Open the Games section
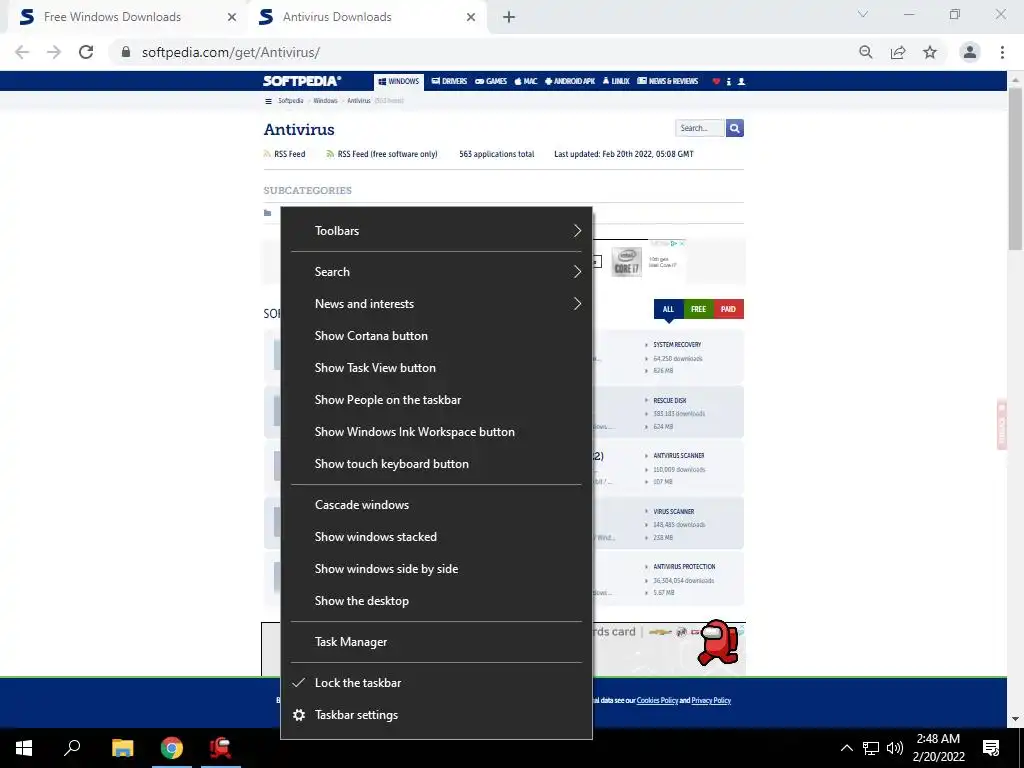The width and height of the screenshot is (1024, 768). (x=491, y=82)
